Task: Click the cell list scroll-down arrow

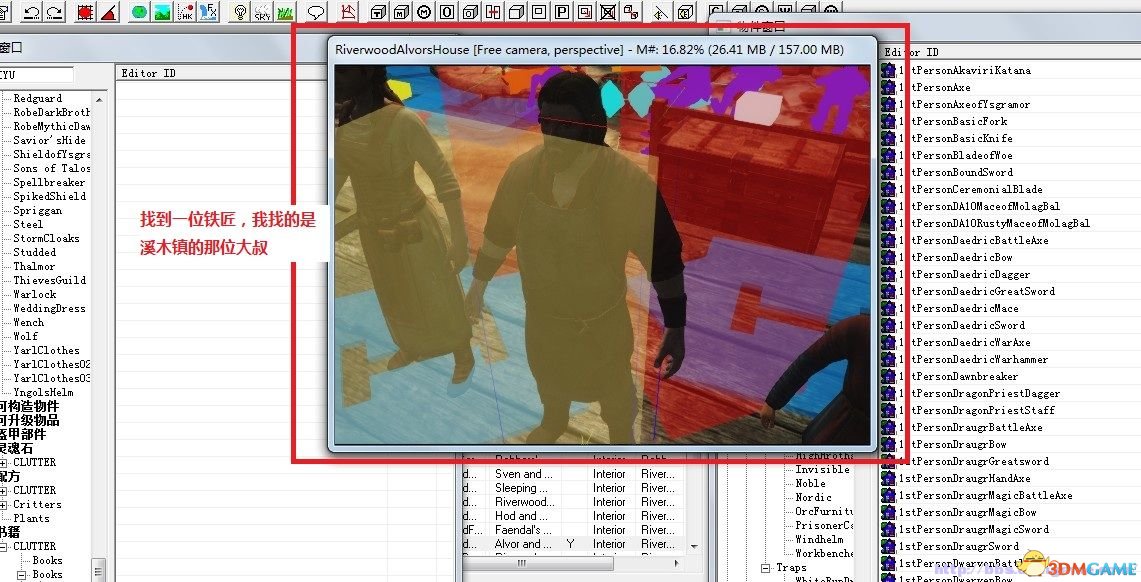Action: point(694,546)
